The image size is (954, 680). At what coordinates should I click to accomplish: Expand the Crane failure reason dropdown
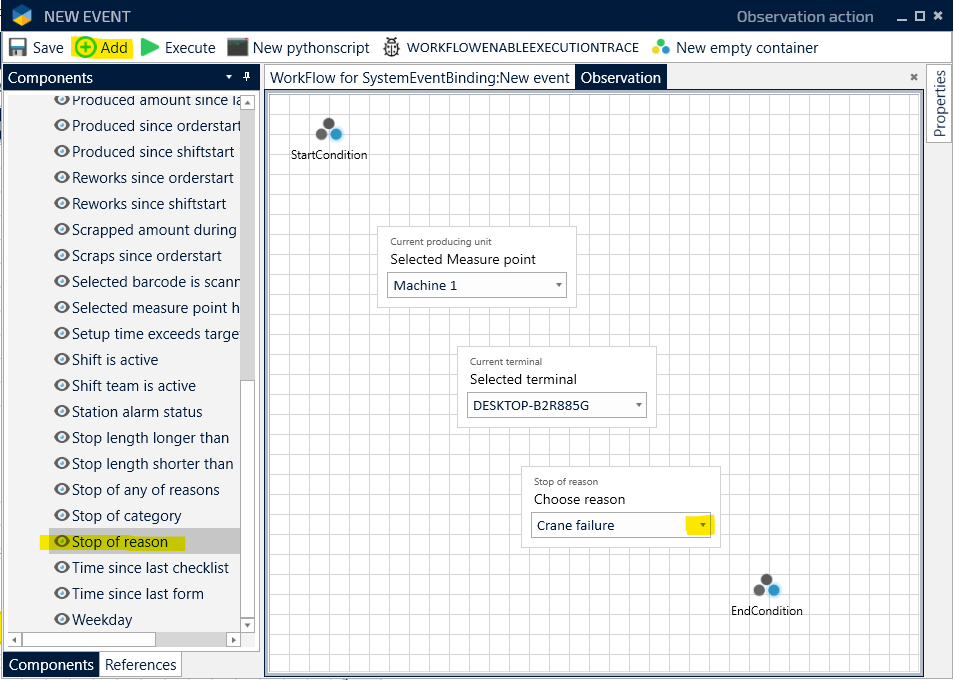tap(703, 525)
